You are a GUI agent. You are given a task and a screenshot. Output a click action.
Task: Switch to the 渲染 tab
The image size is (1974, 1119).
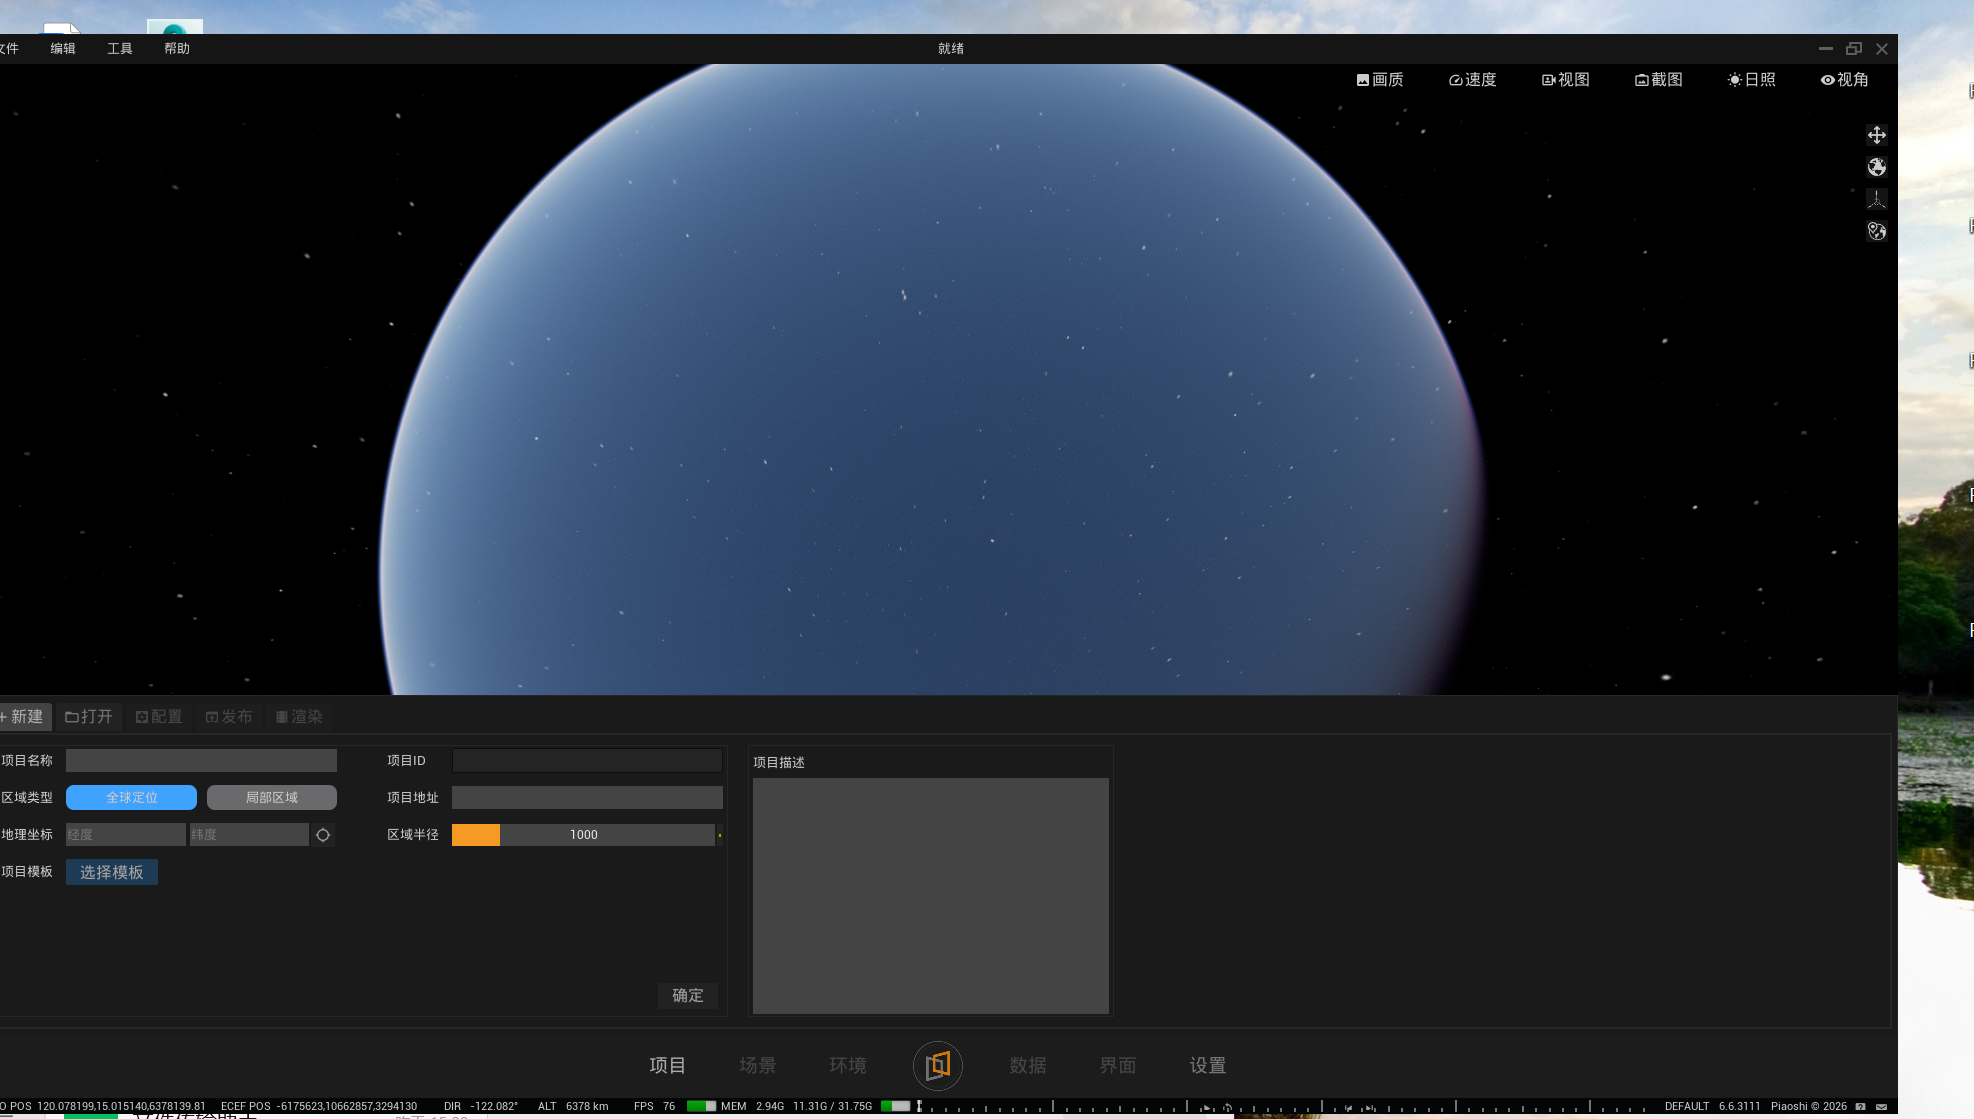click(299, 717)
